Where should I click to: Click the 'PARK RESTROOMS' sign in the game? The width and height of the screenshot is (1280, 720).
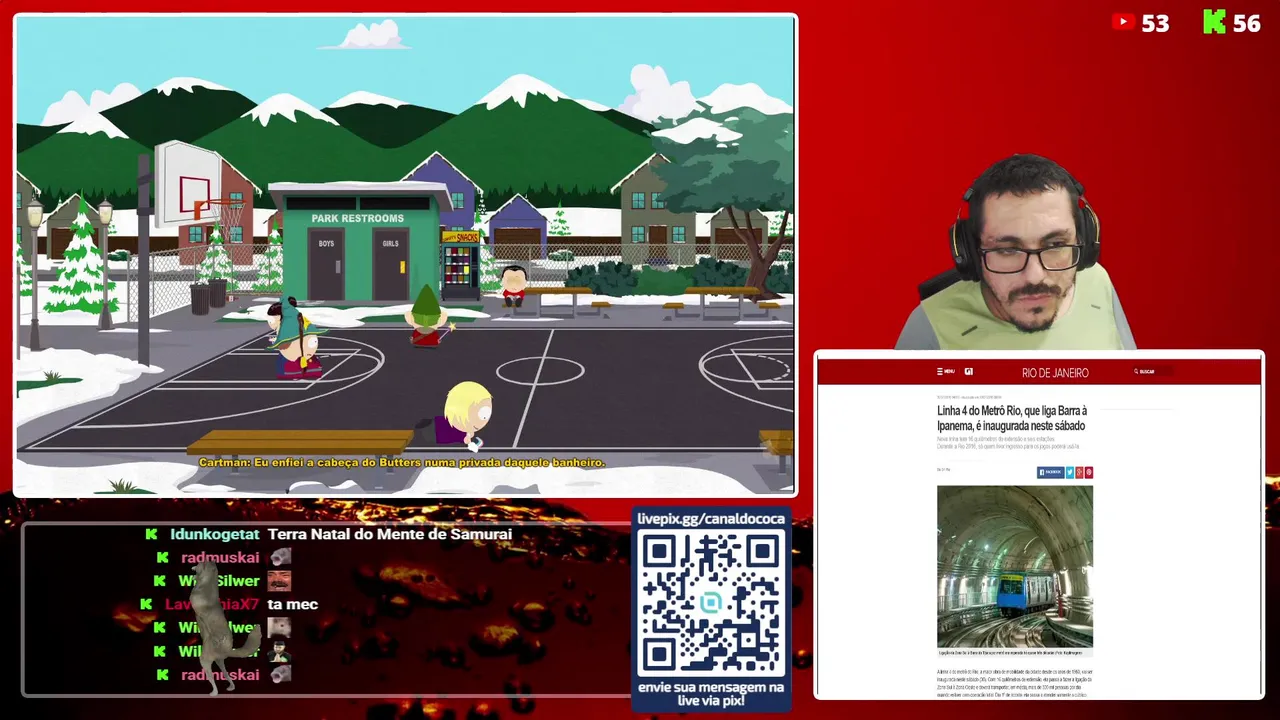(x=358, y=218)
